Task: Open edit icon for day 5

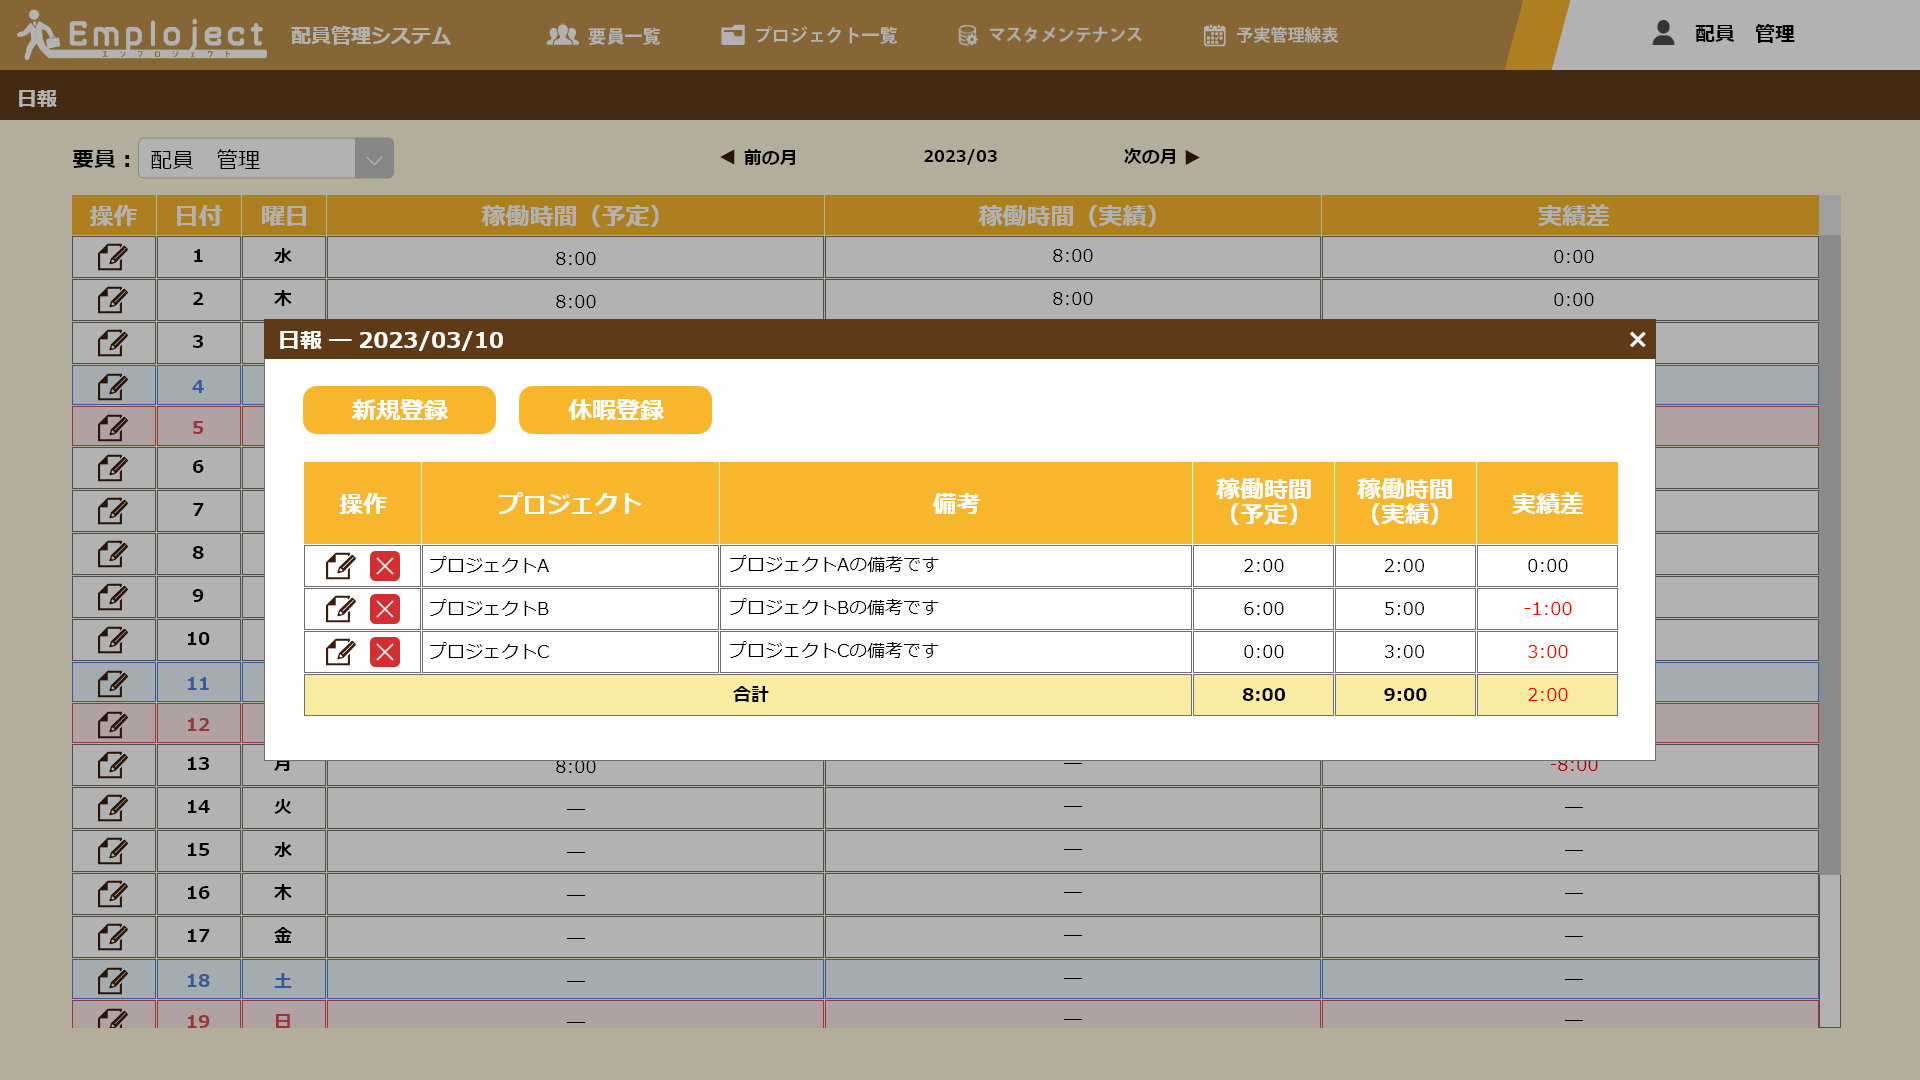Action: click(x=113, y=428)
